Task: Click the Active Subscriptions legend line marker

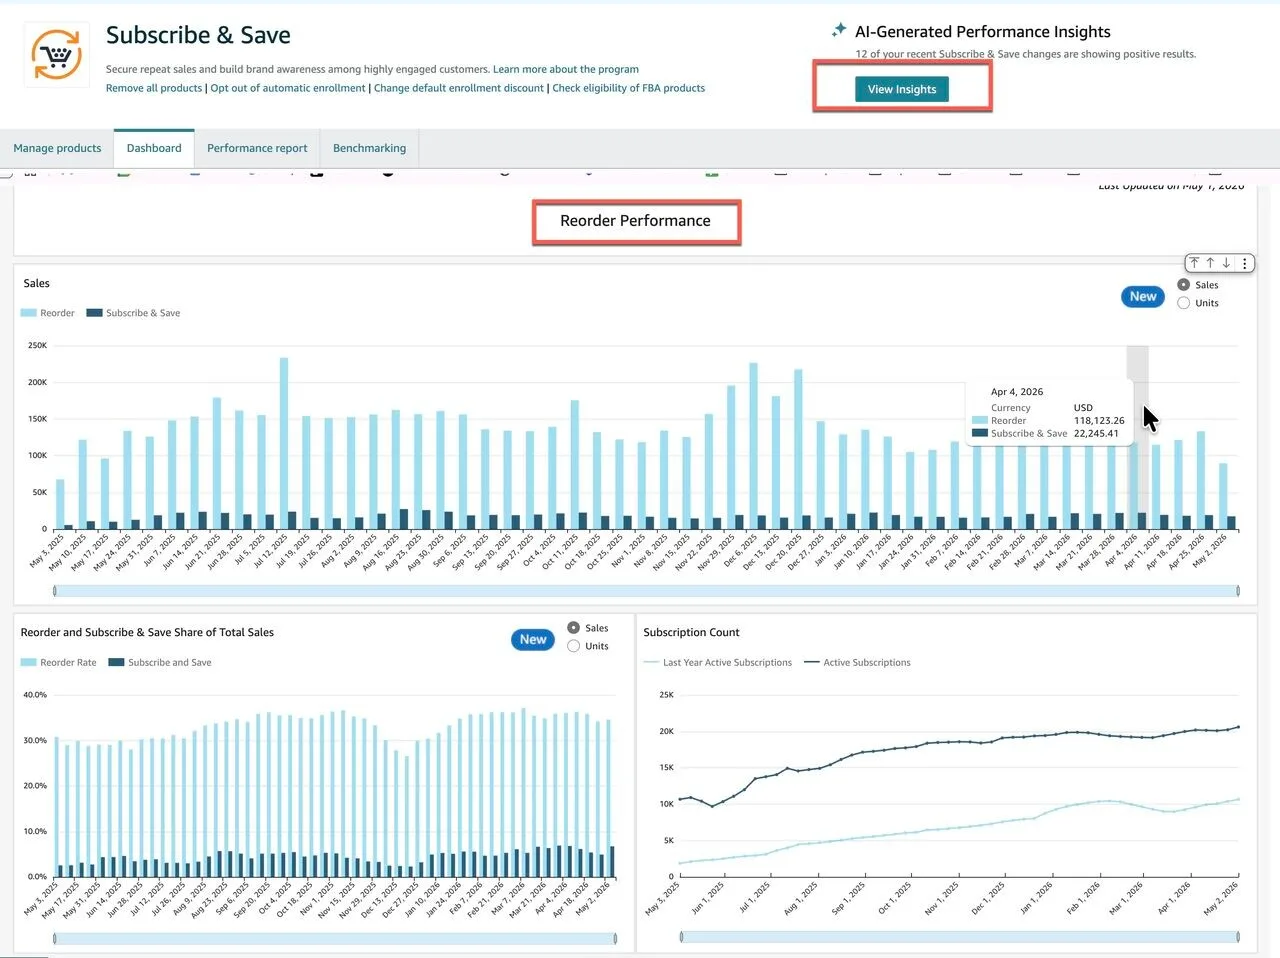Action: (812, 662)
